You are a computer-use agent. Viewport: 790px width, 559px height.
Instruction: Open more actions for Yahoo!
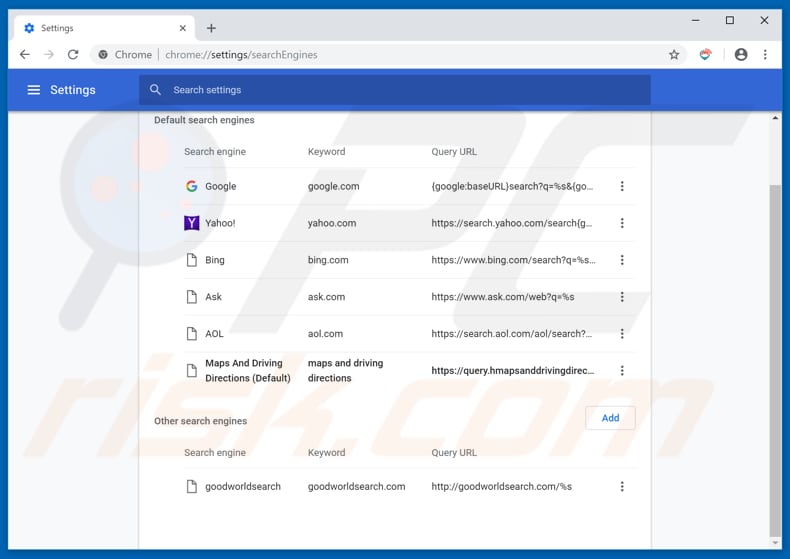[x=622, y=223]
